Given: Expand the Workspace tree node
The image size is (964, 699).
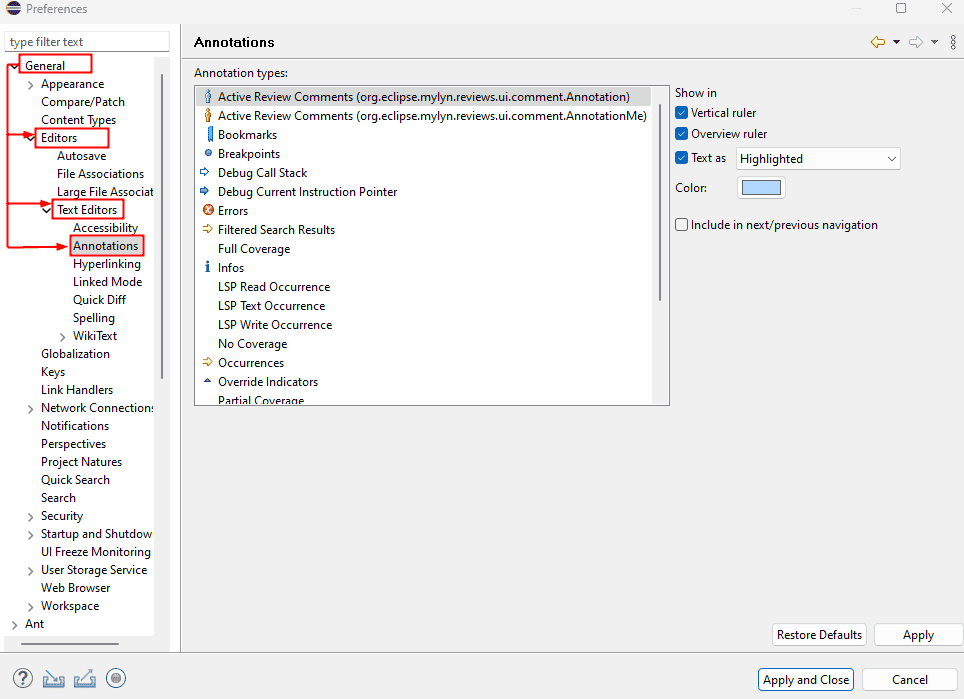Looking at the screenshot, I should pyautogui.click(x=31, y=607).
